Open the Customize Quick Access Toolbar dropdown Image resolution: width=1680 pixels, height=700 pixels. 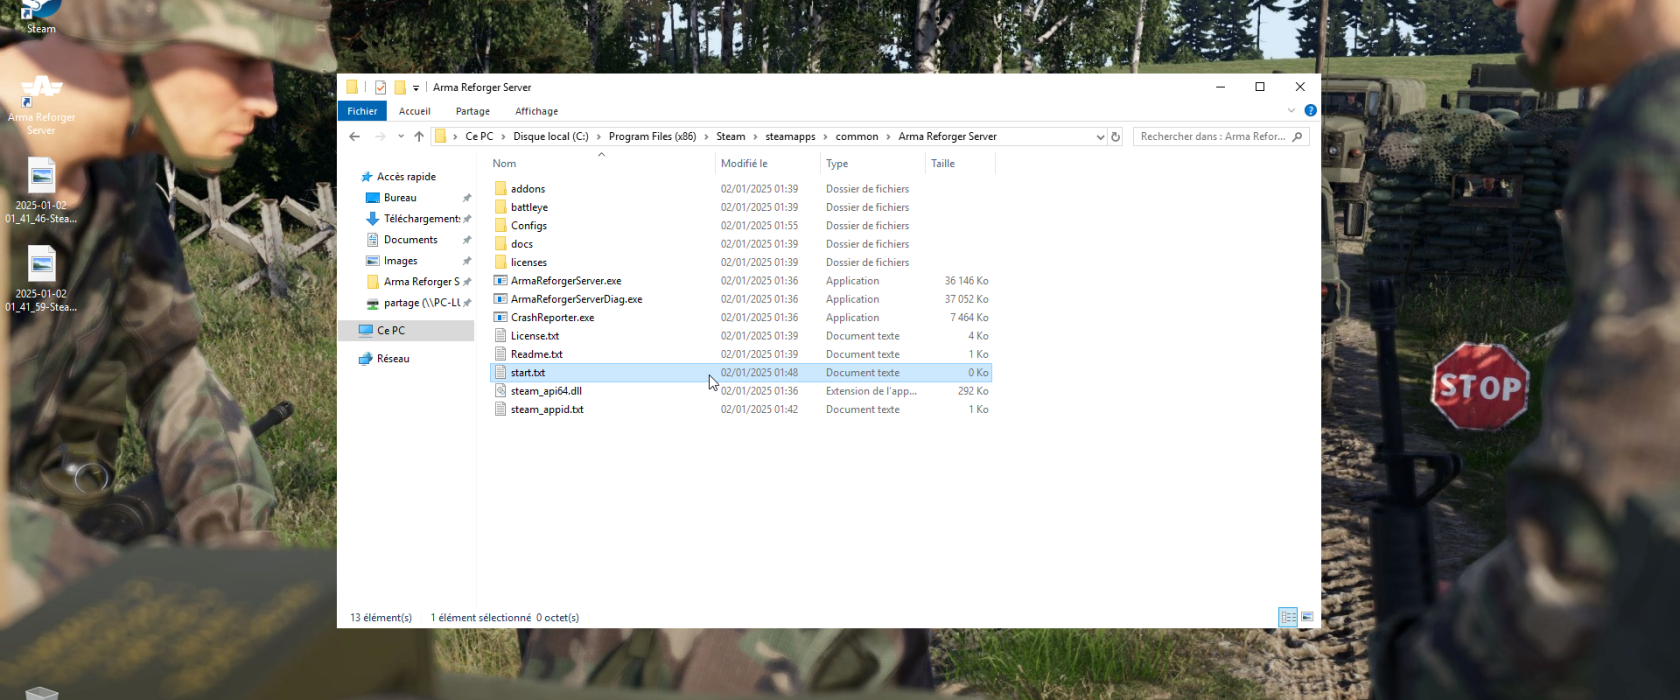point(416,88)
